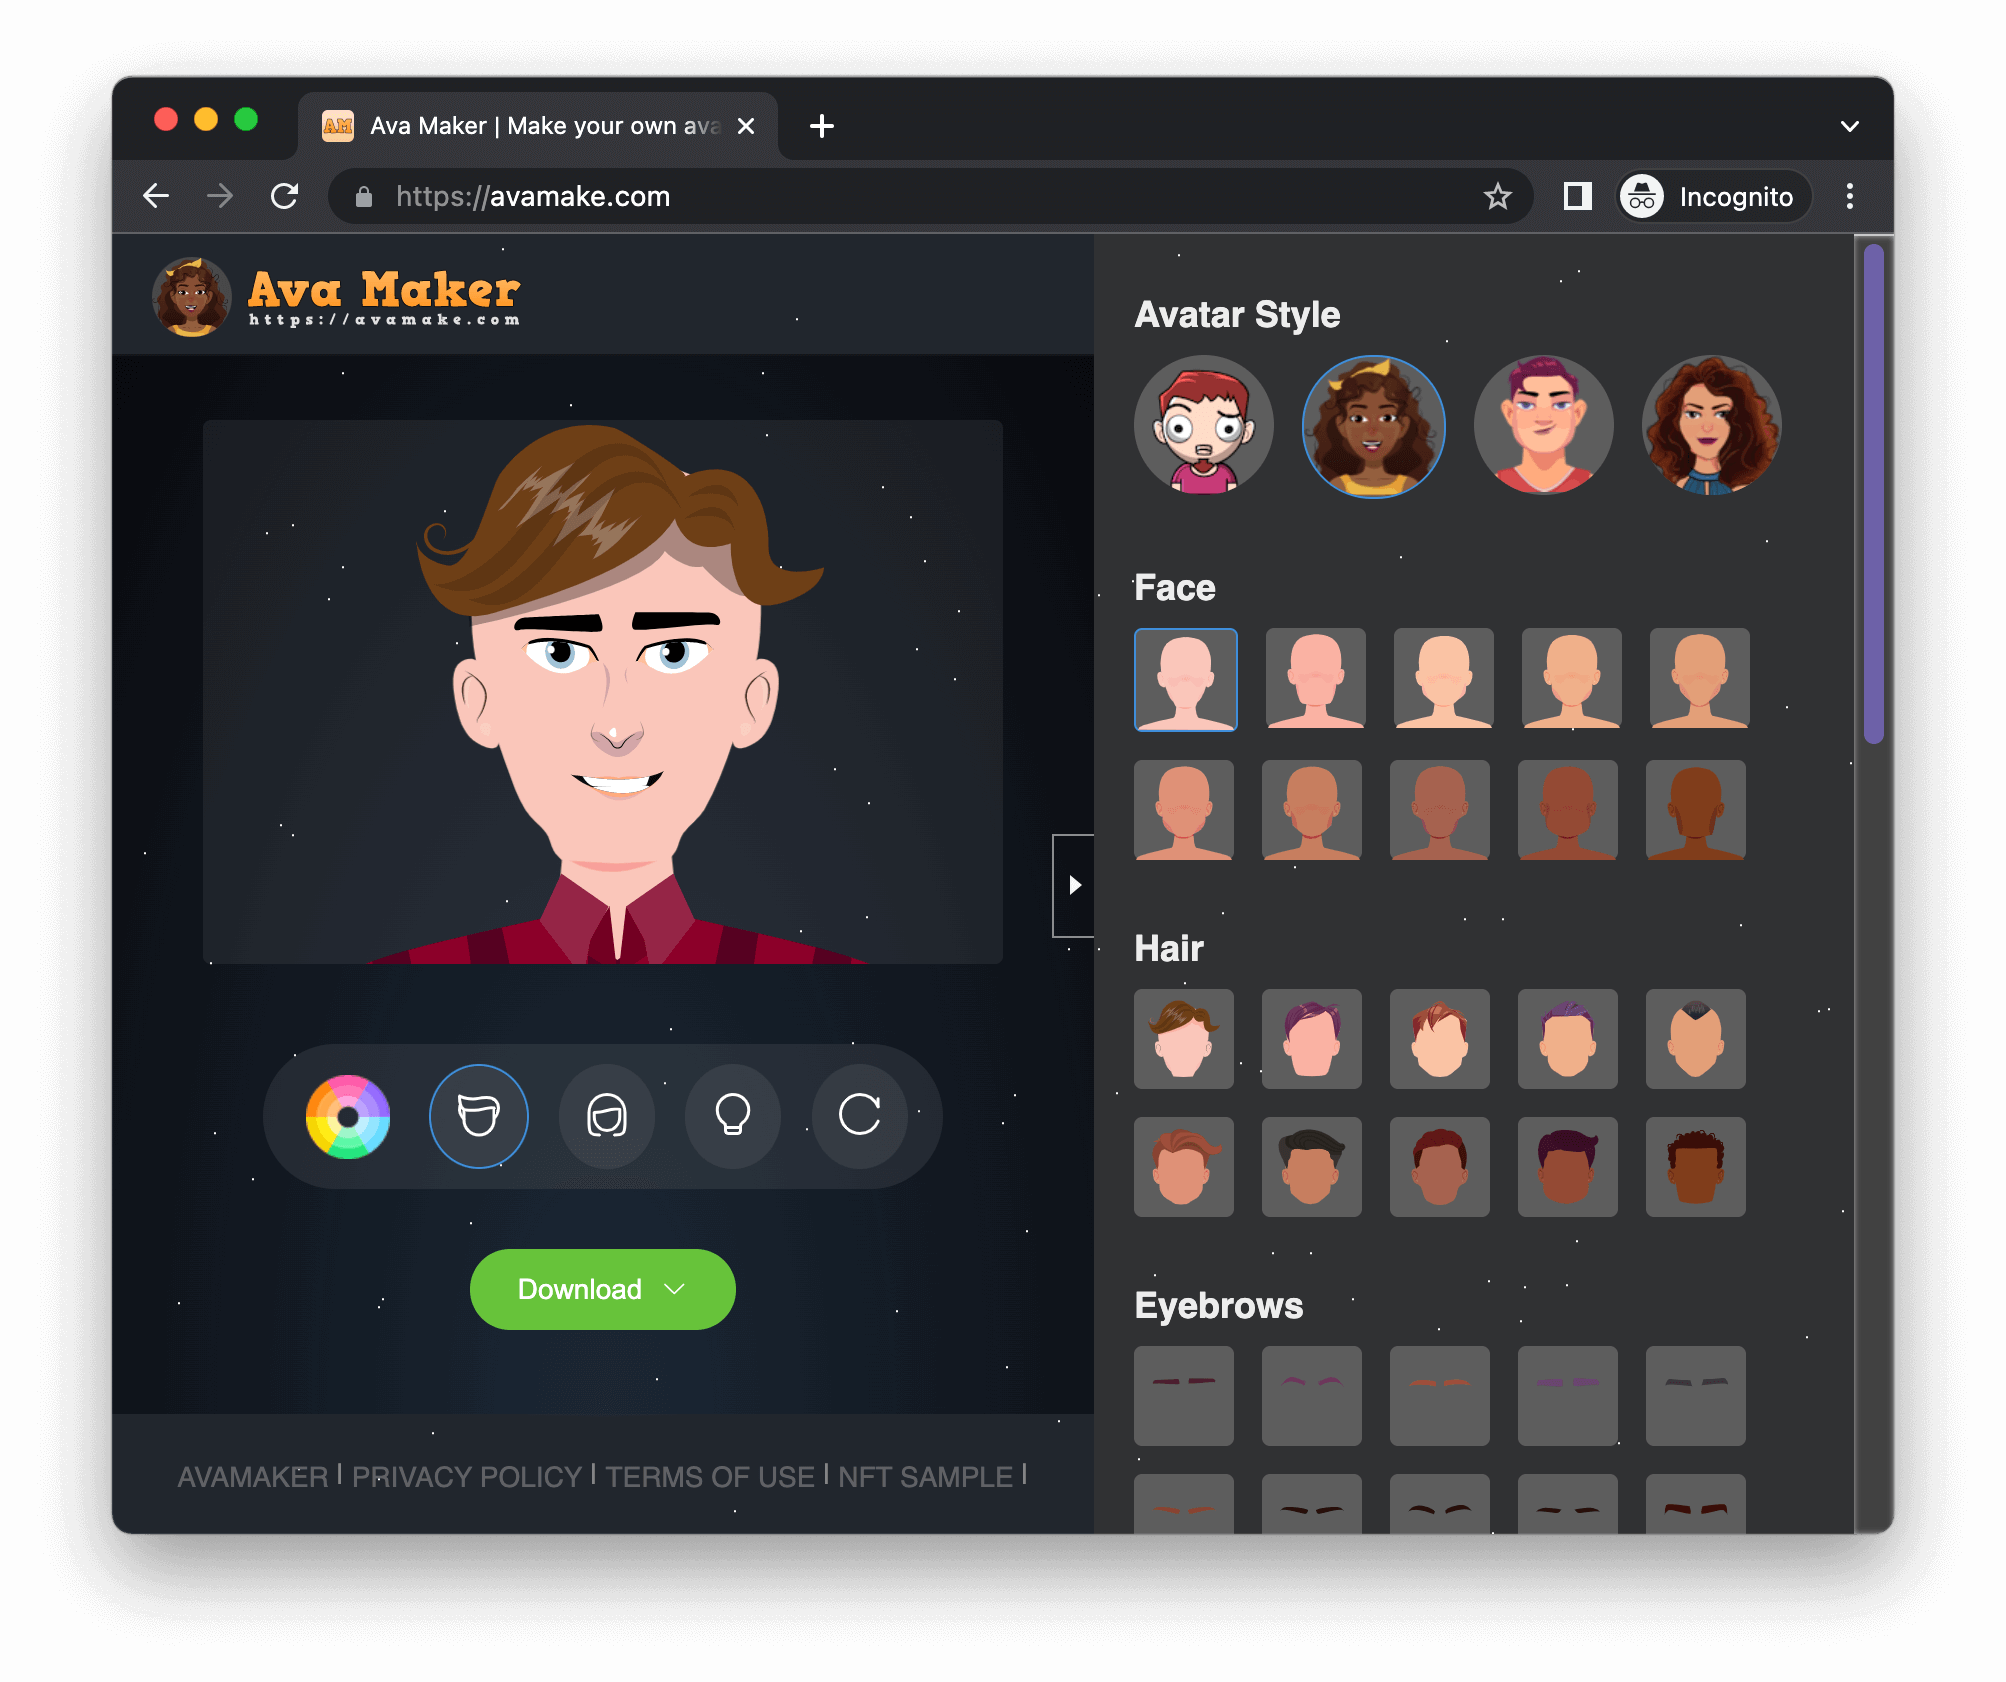Choose the dark gray eyebrows option
This screenshot has height=1682, width=2006.
(x=1696, y=1396)
